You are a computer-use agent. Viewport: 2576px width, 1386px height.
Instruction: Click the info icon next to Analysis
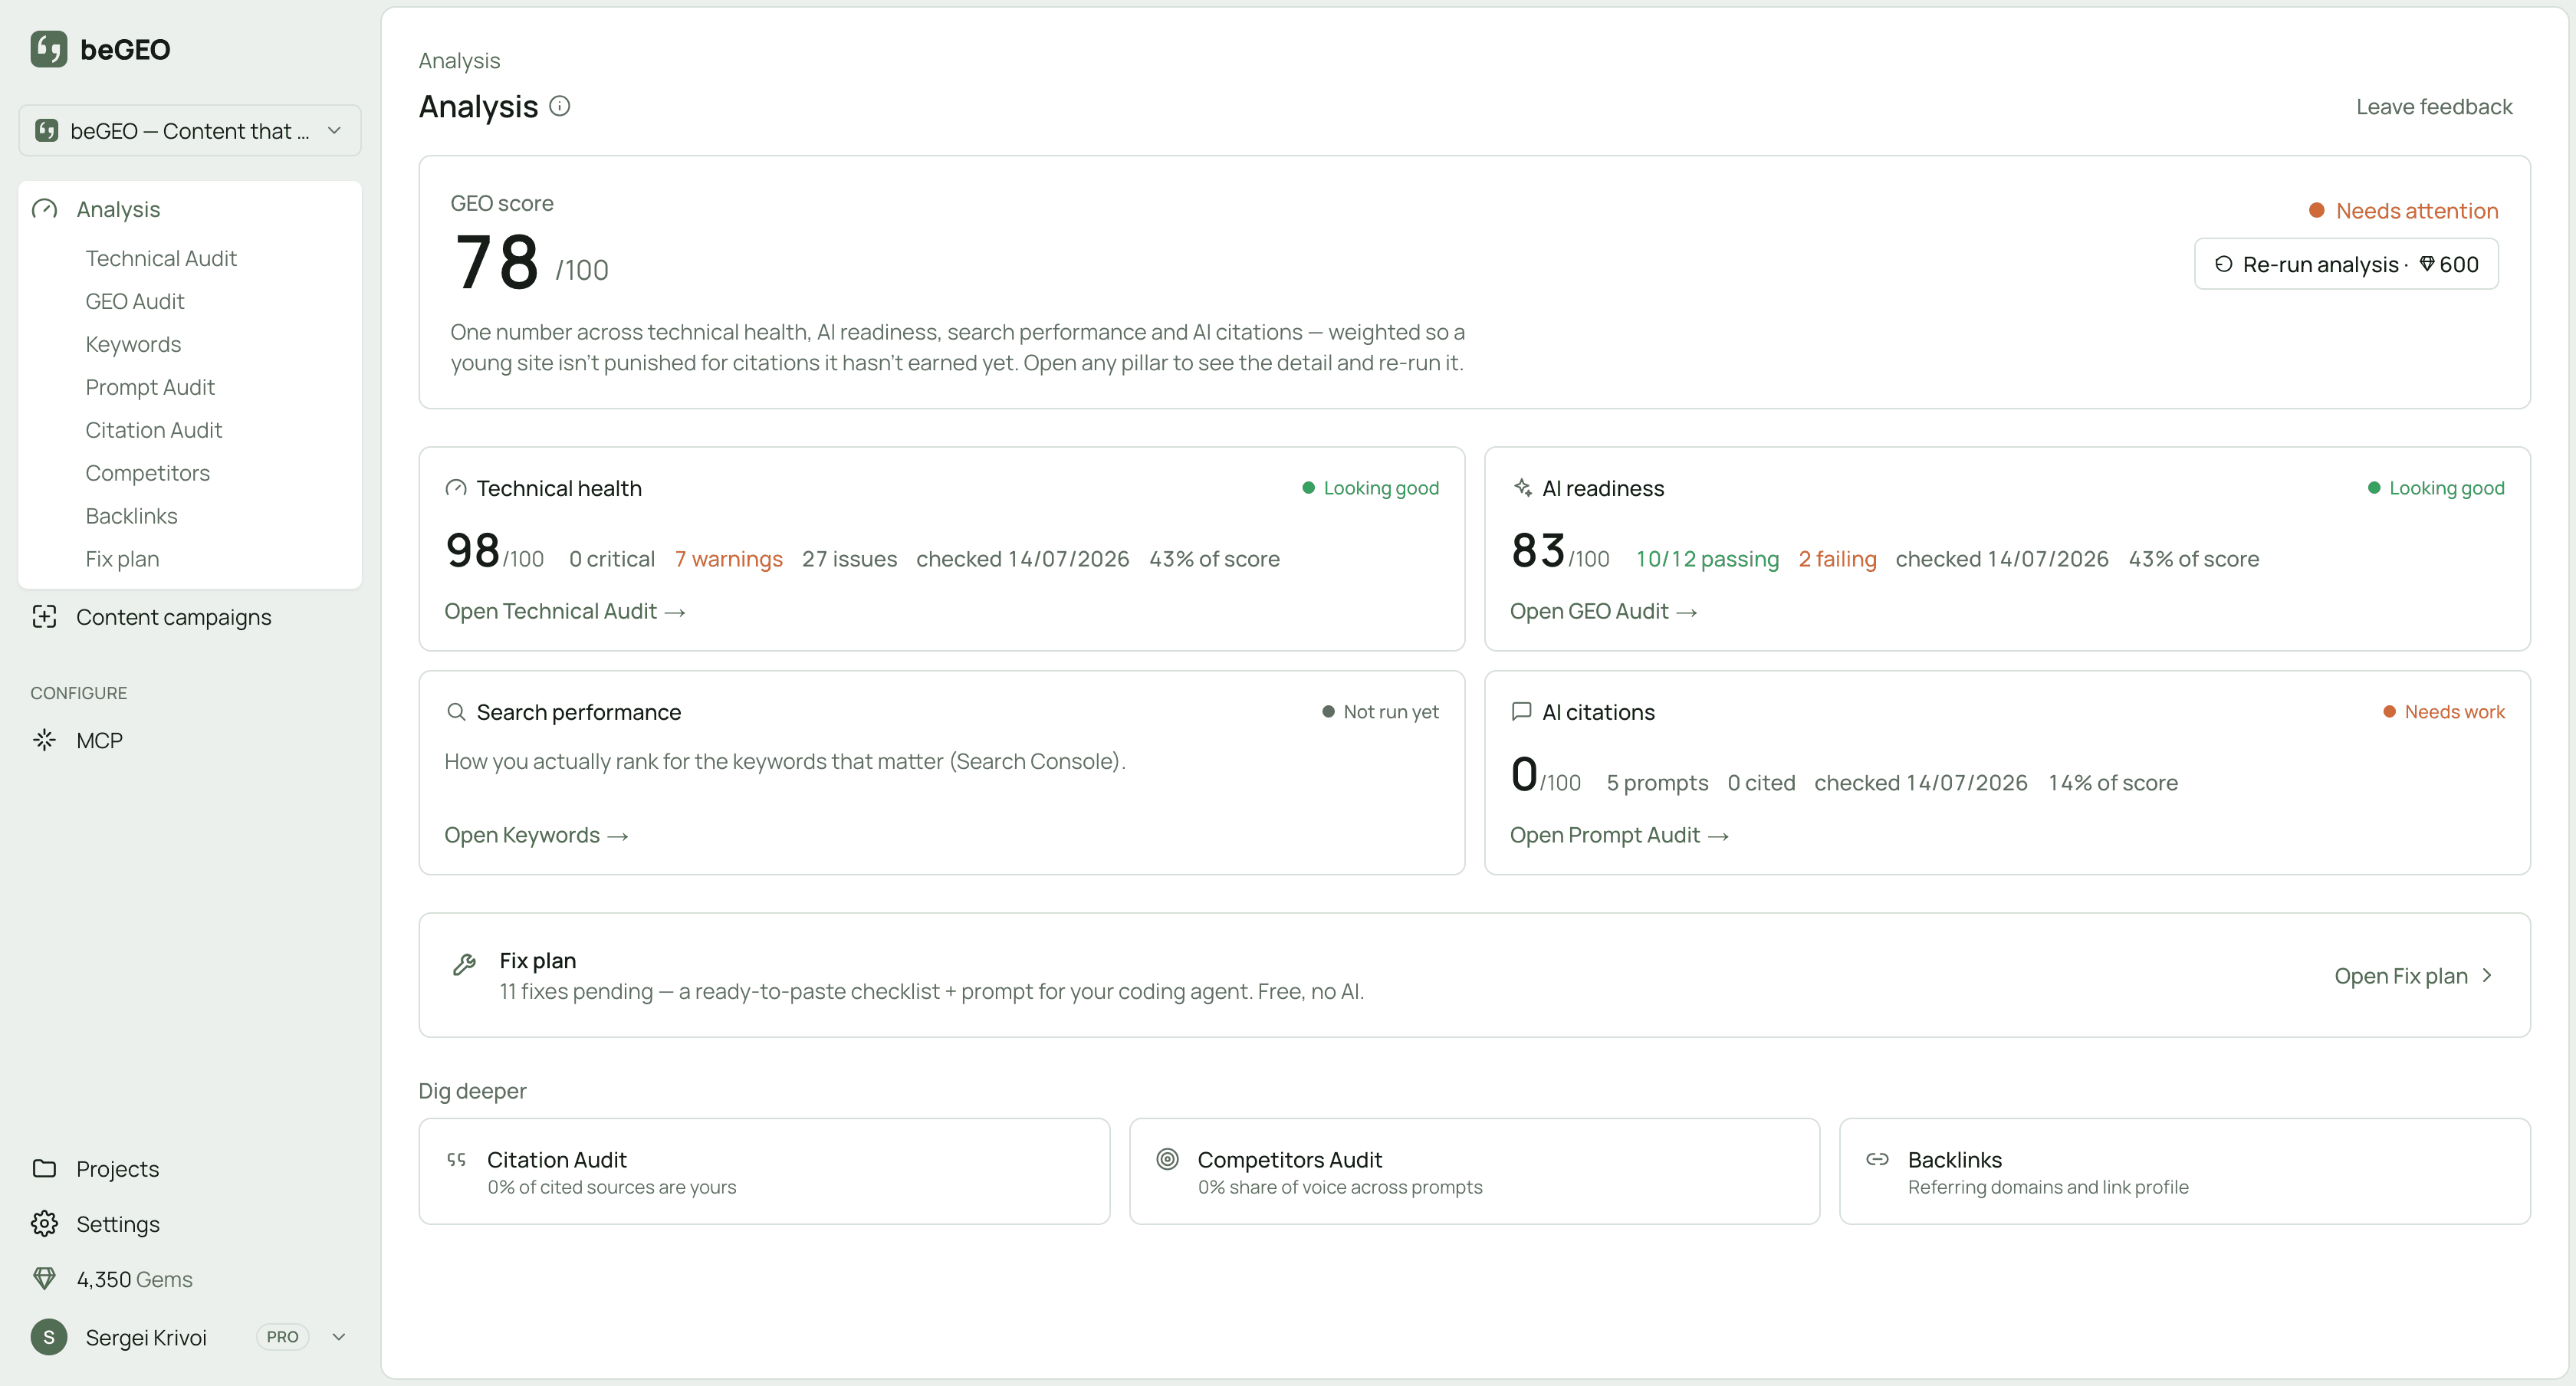point(560,106)
